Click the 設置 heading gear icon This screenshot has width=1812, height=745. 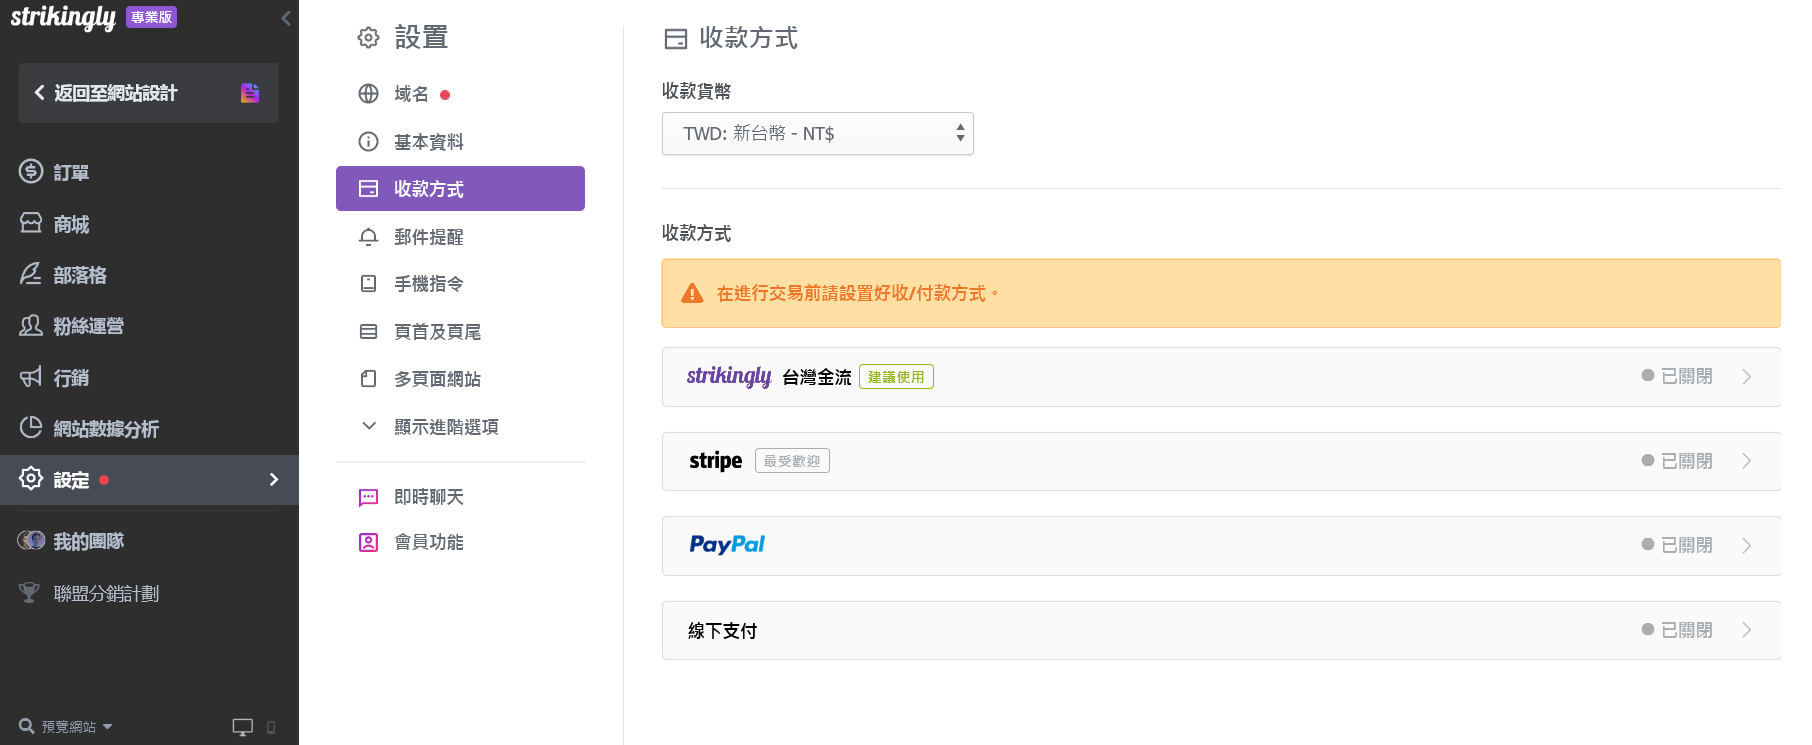(368, 38)
